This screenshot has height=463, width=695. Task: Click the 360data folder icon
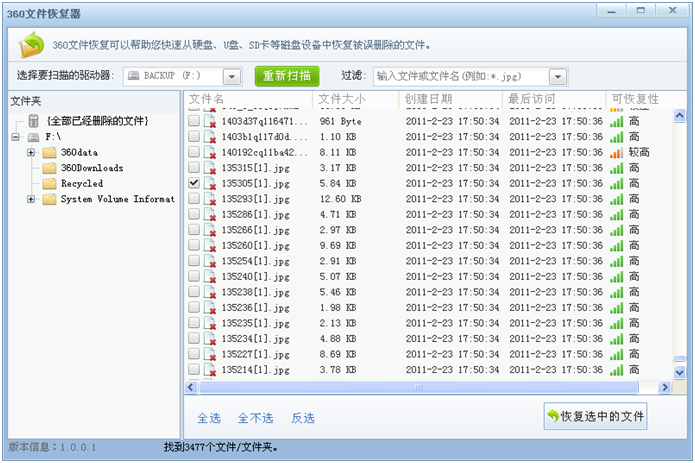click(49, 153)
